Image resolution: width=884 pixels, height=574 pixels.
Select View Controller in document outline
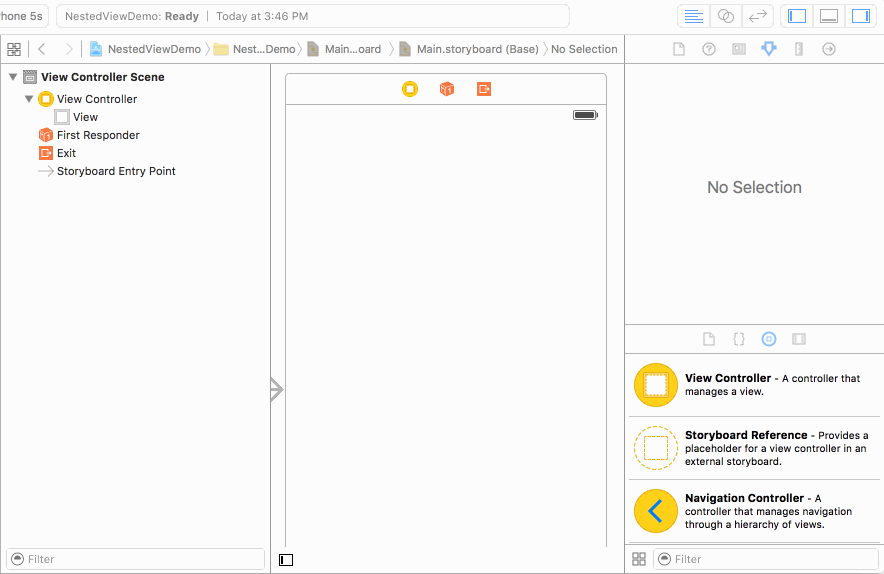pyautogui.click(x=88, y=99)
